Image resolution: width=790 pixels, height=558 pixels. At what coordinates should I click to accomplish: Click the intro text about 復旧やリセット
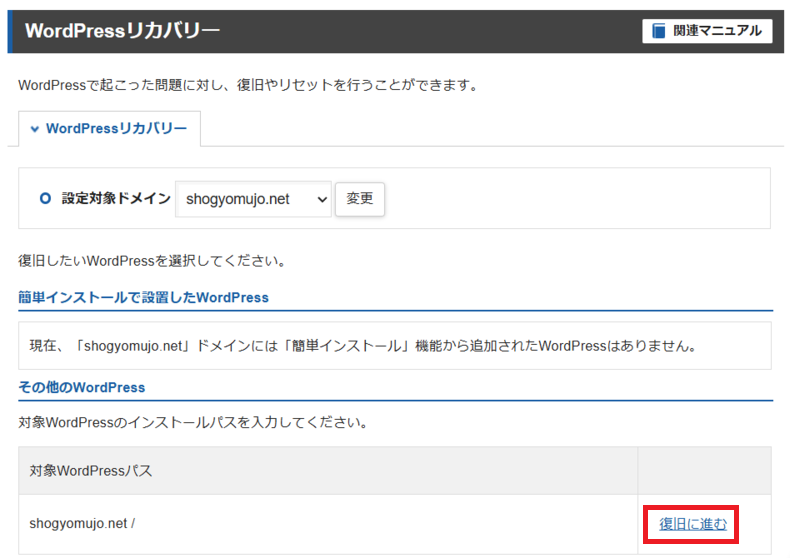pos(249,85)
